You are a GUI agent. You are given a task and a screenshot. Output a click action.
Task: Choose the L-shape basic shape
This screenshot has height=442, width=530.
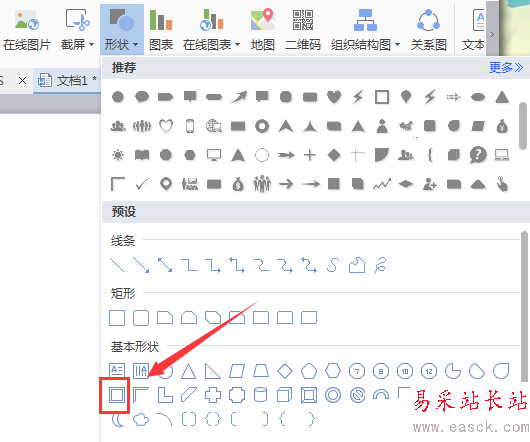[x=165, y=395]
